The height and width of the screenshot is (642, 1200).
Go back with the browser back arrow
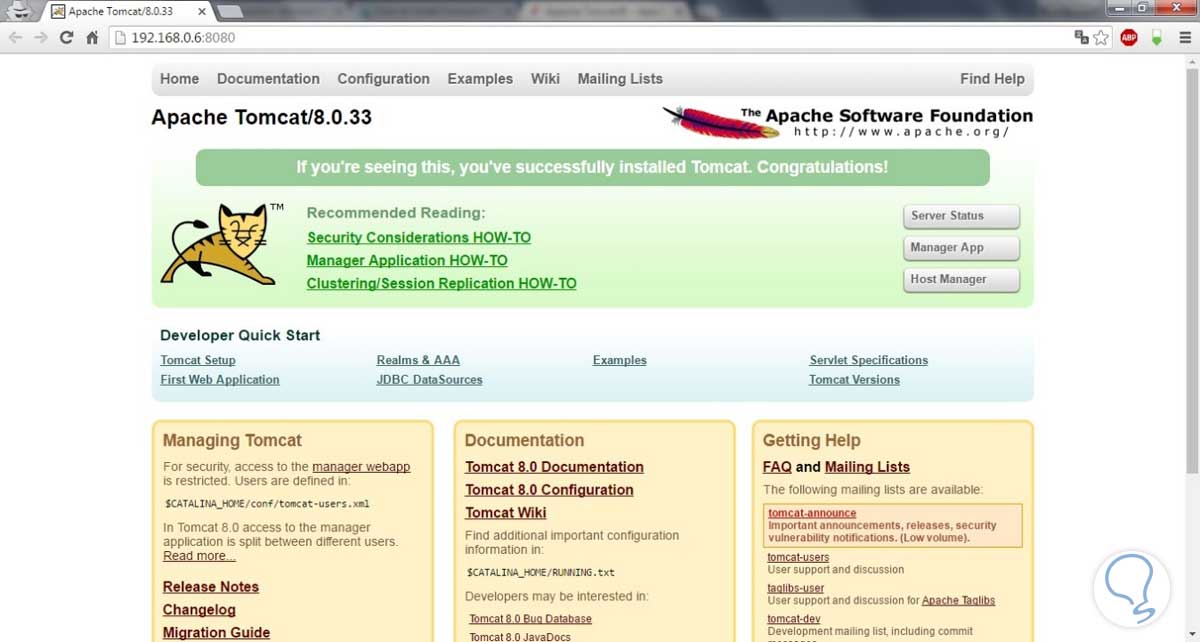[16, 38]
